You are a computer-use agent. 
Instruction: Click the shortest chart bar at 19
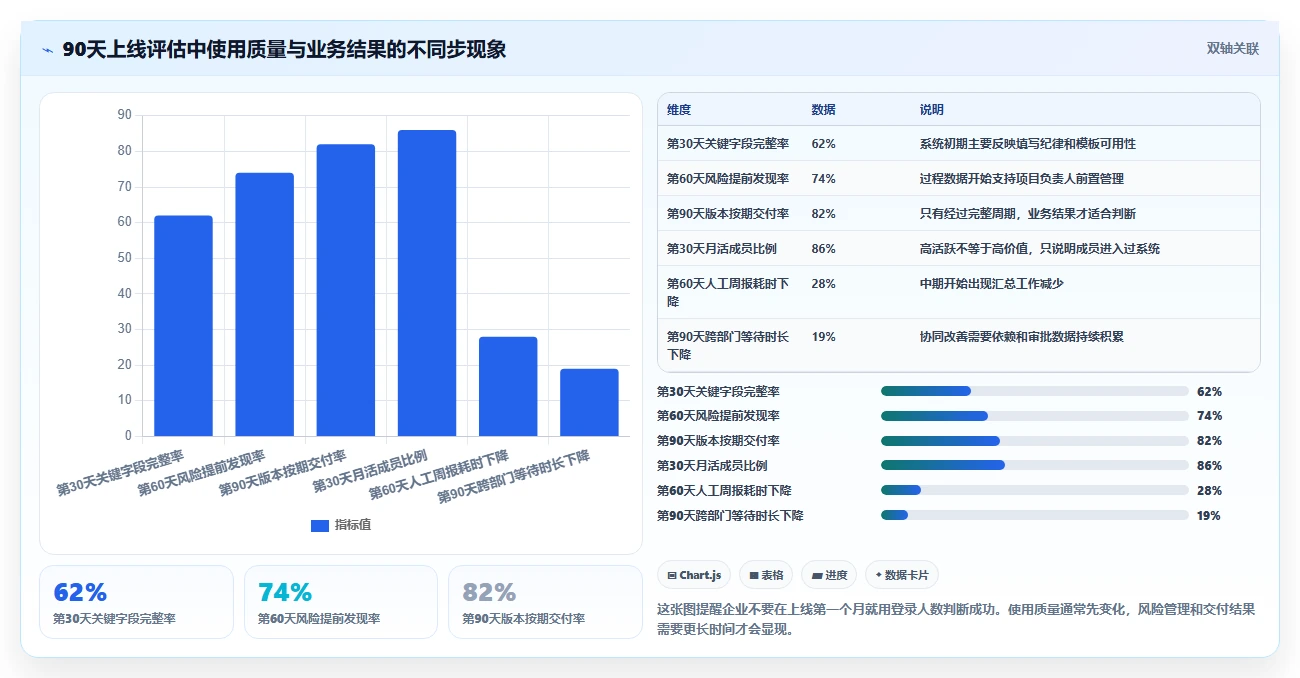pyautogui.click(x=589, y=402)
